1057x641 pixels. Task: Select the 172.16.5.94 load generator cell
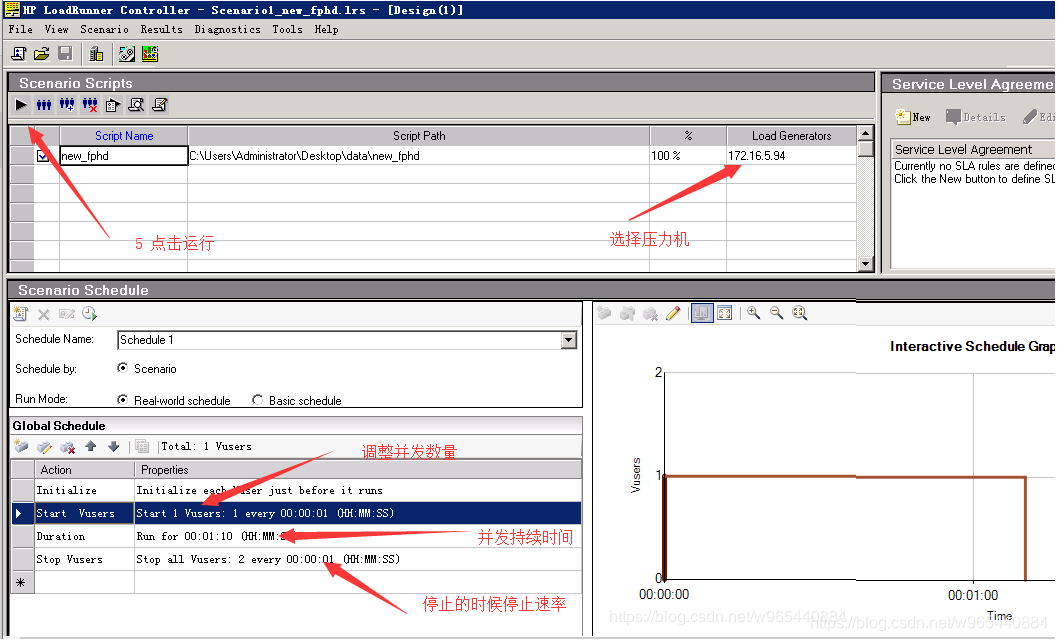791,156
